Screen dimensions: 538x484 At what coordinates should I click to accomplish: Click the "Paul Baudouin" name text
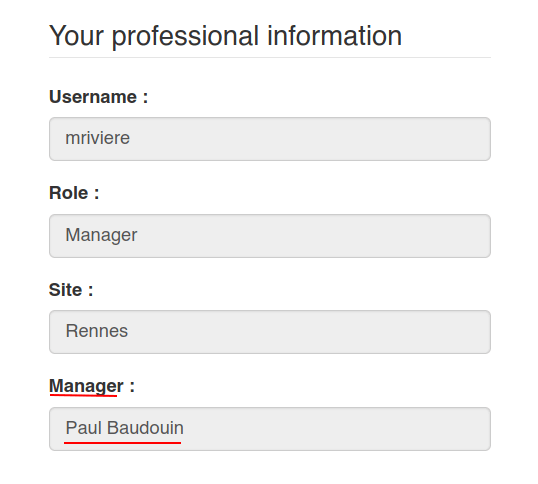125,428
